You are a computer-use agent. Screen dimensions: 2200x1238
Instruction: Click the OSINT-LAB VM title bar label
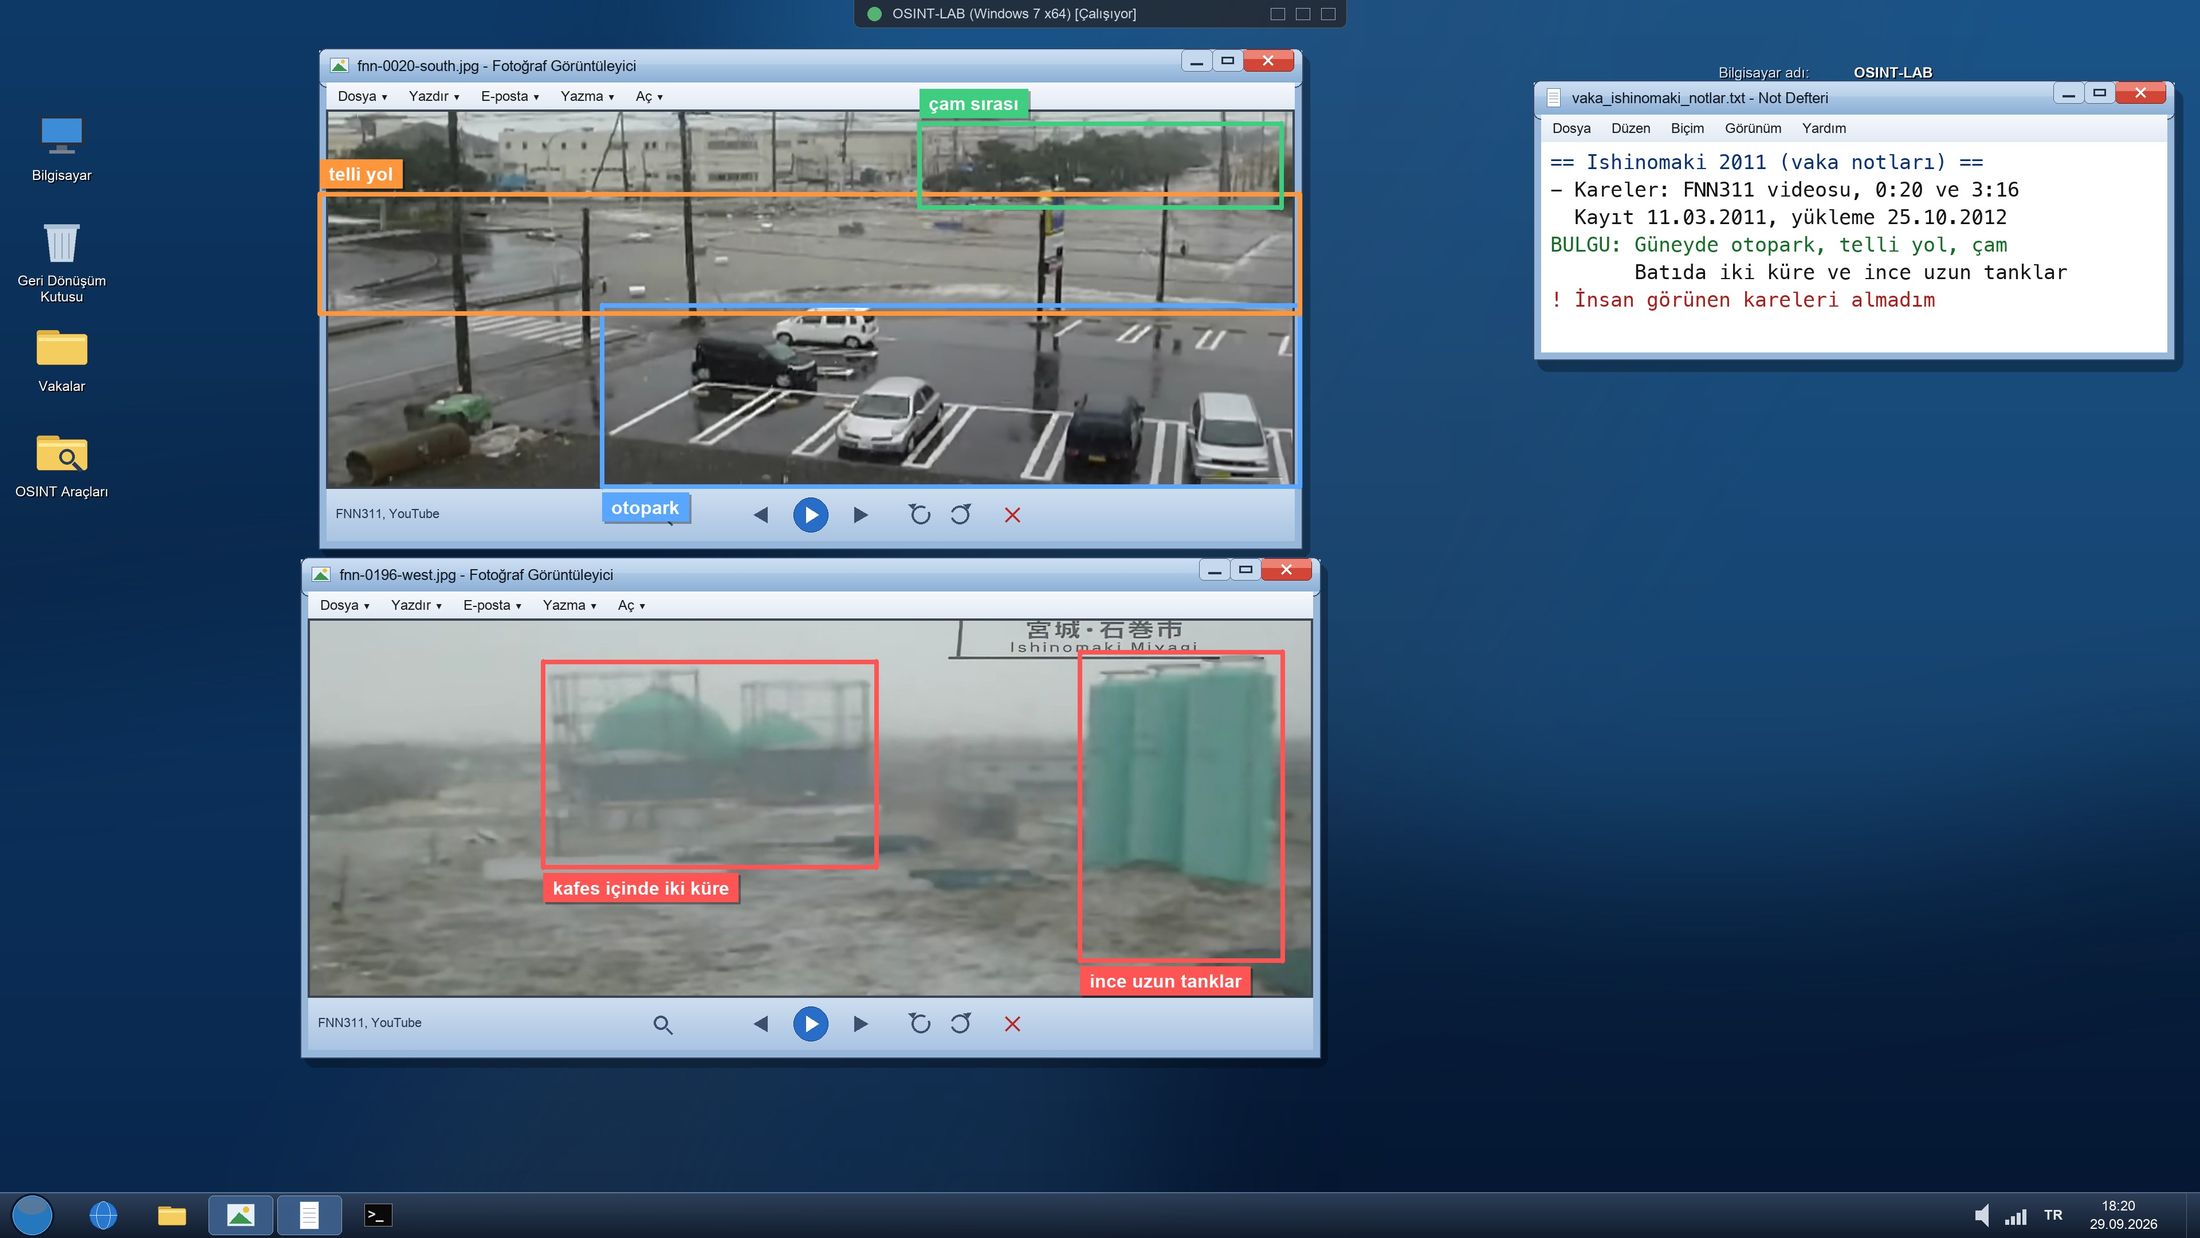pyautogui.click(x=1014, y=14)
